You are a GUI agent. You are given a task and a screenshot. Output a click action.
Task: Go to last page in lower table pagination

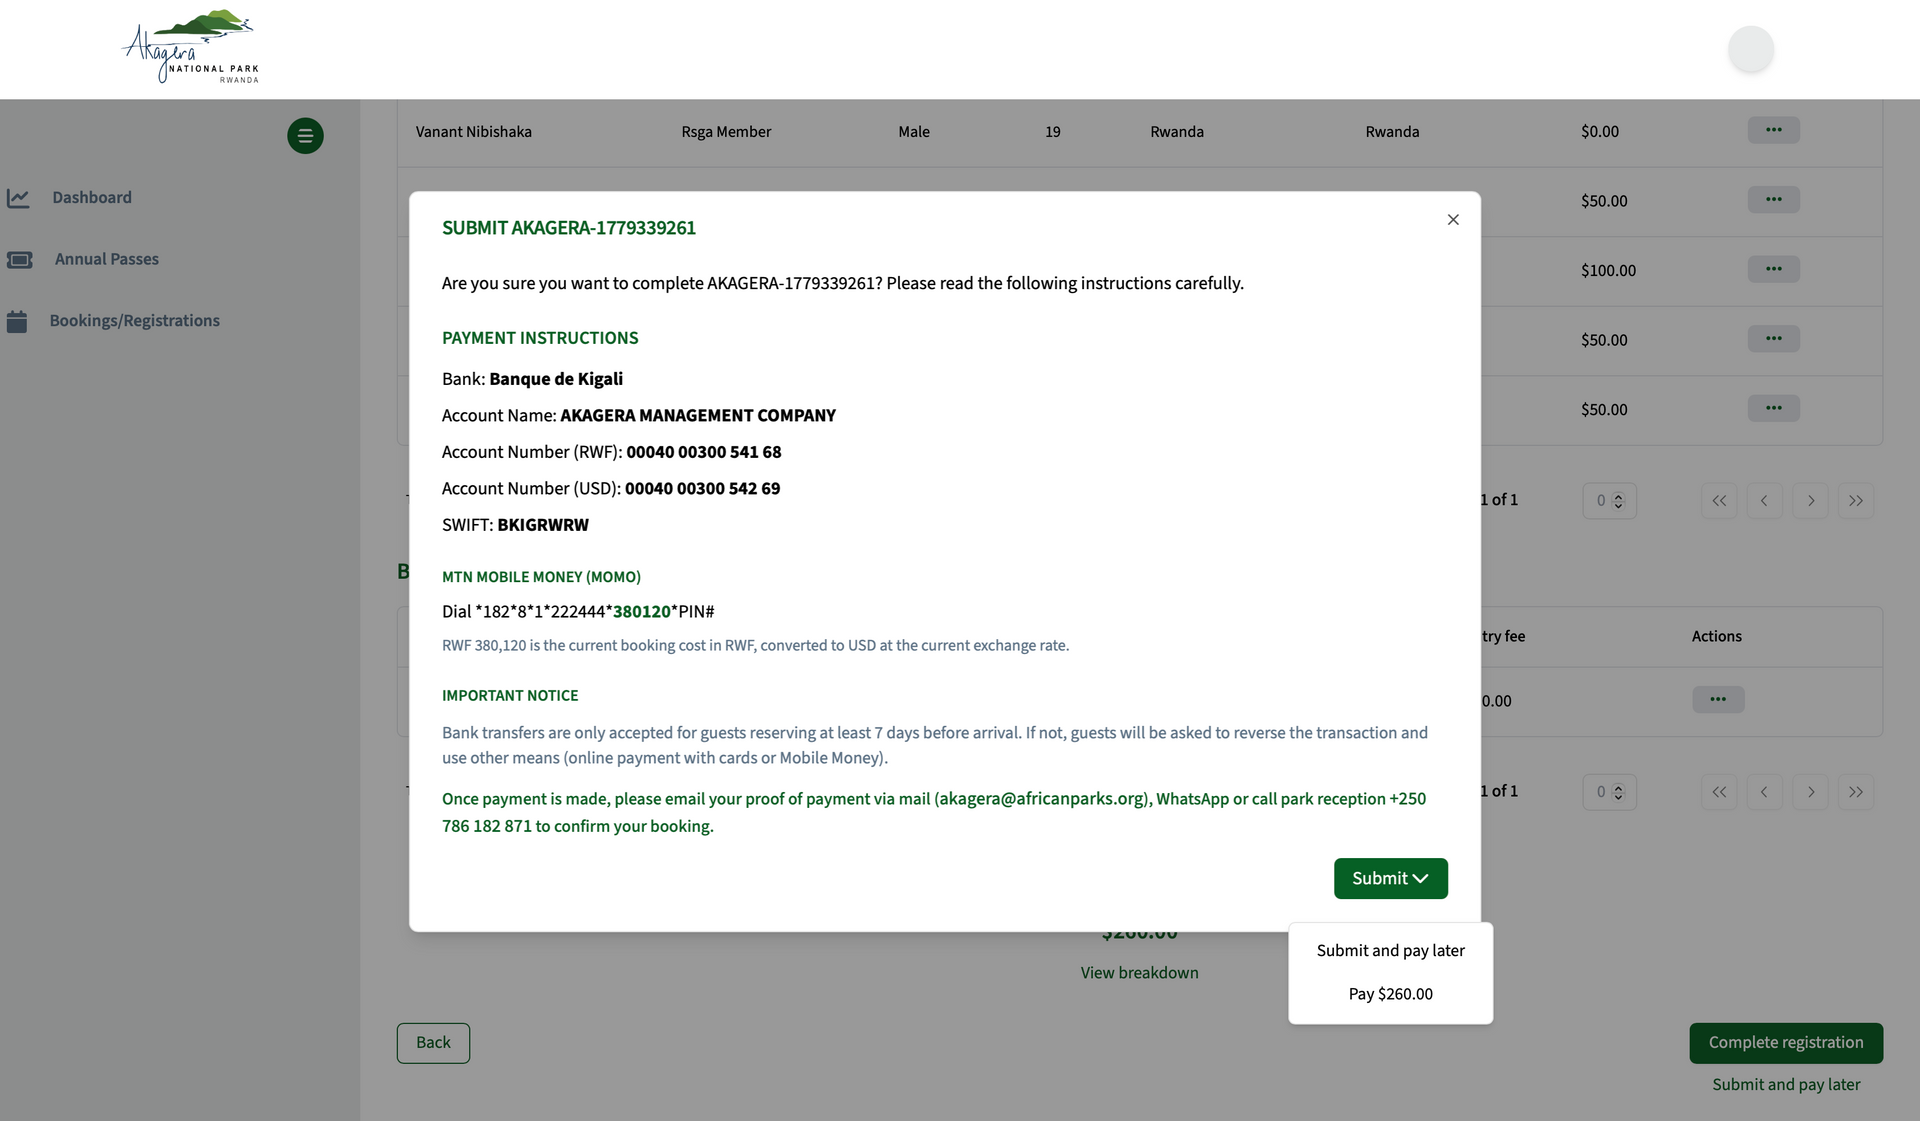[x=1856, y=792]
